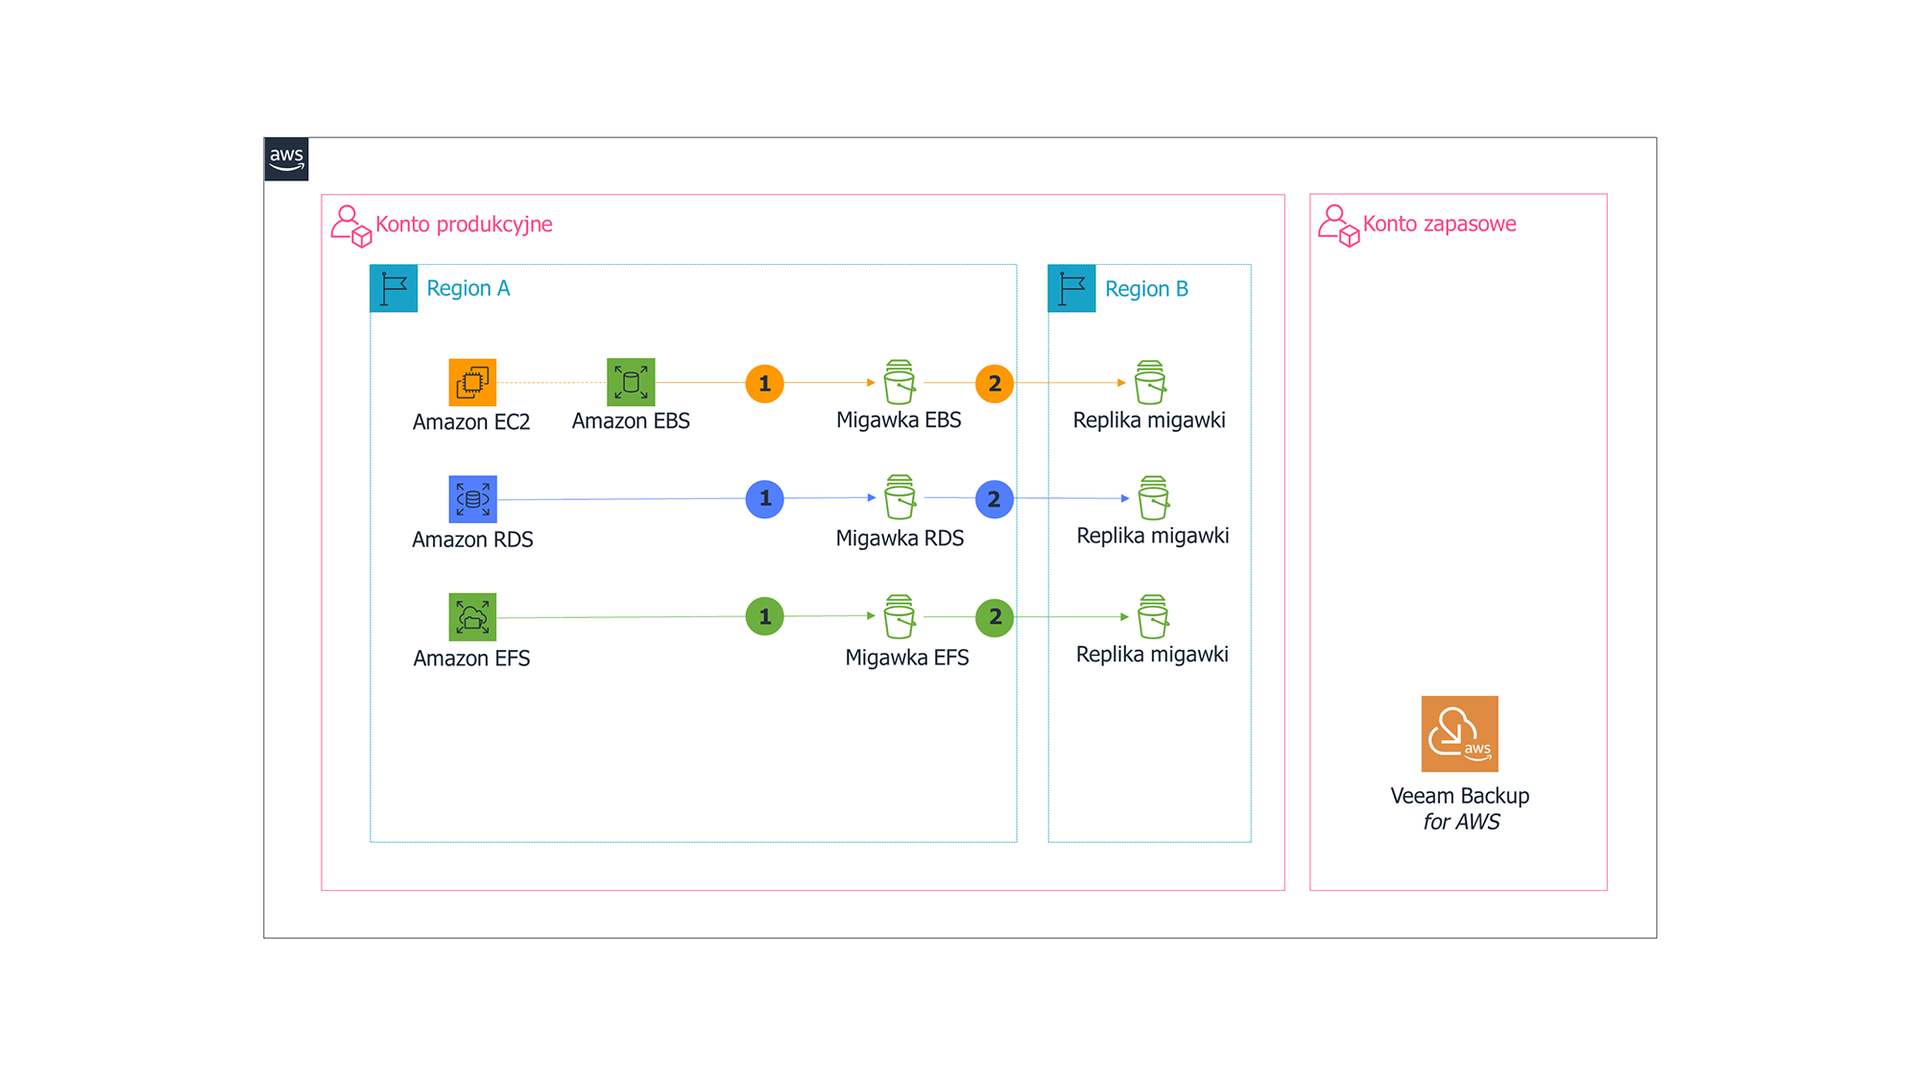Click the Migawka EBS bucket icon

pyautogui.click(x=899, y=382)
